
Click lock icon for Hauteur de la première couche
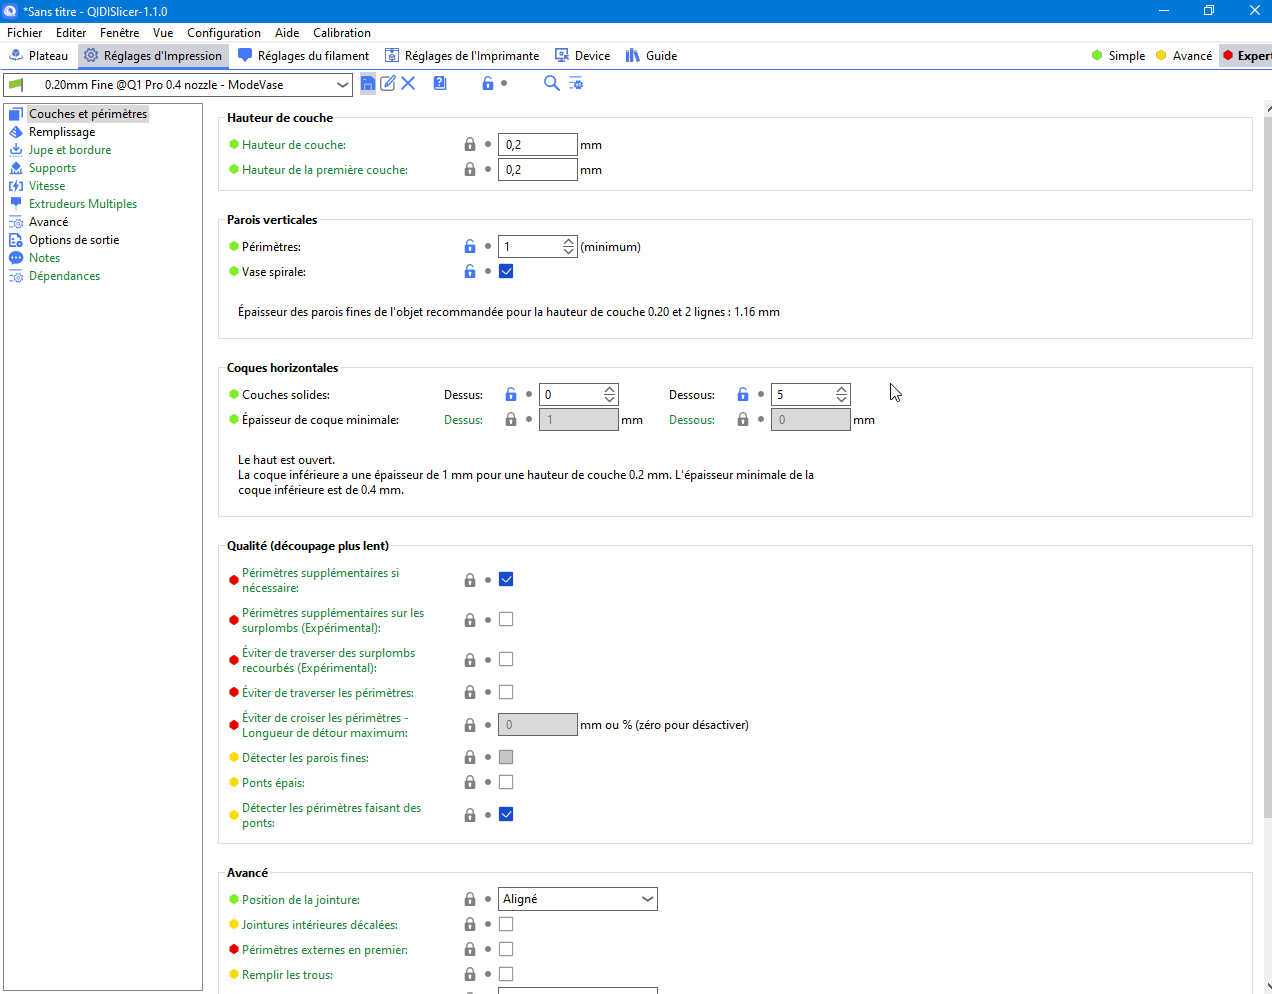pyautogui.click(x=470, y=170)
